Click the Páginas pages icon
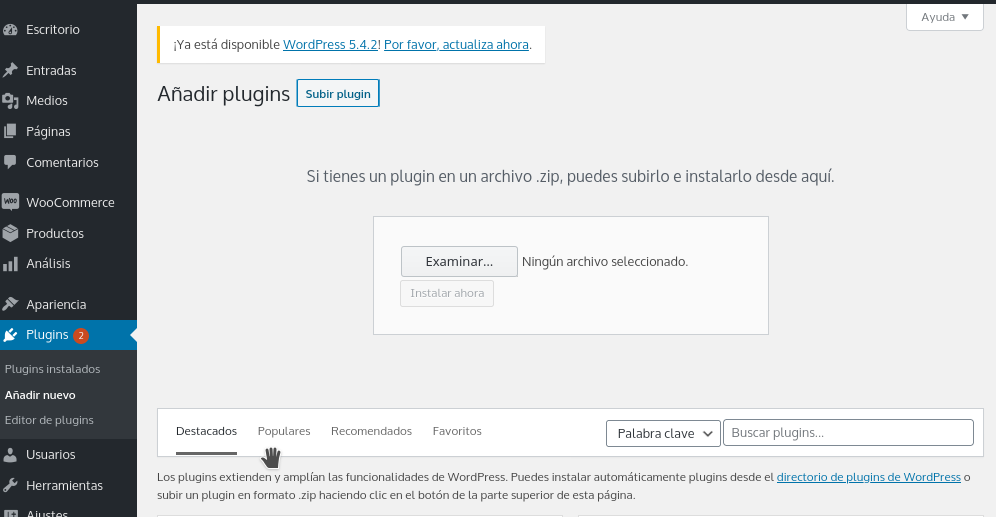 pyautogui.click(x=10, y=132)
